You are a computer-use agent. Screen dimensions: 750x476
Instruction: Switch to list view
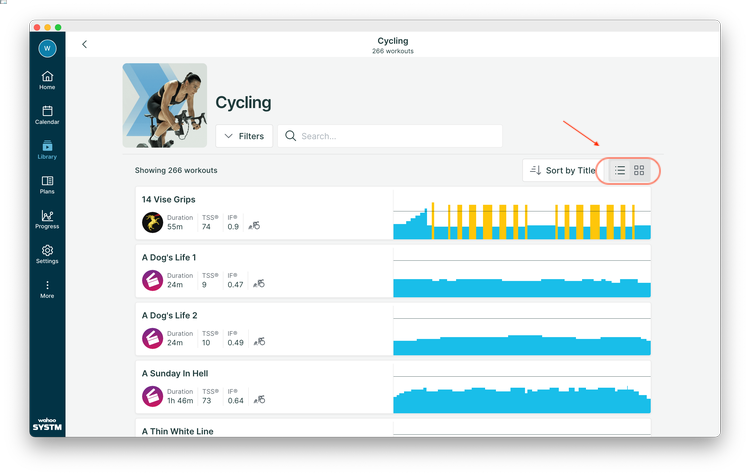pyautogui.click(x=620, y=170)
